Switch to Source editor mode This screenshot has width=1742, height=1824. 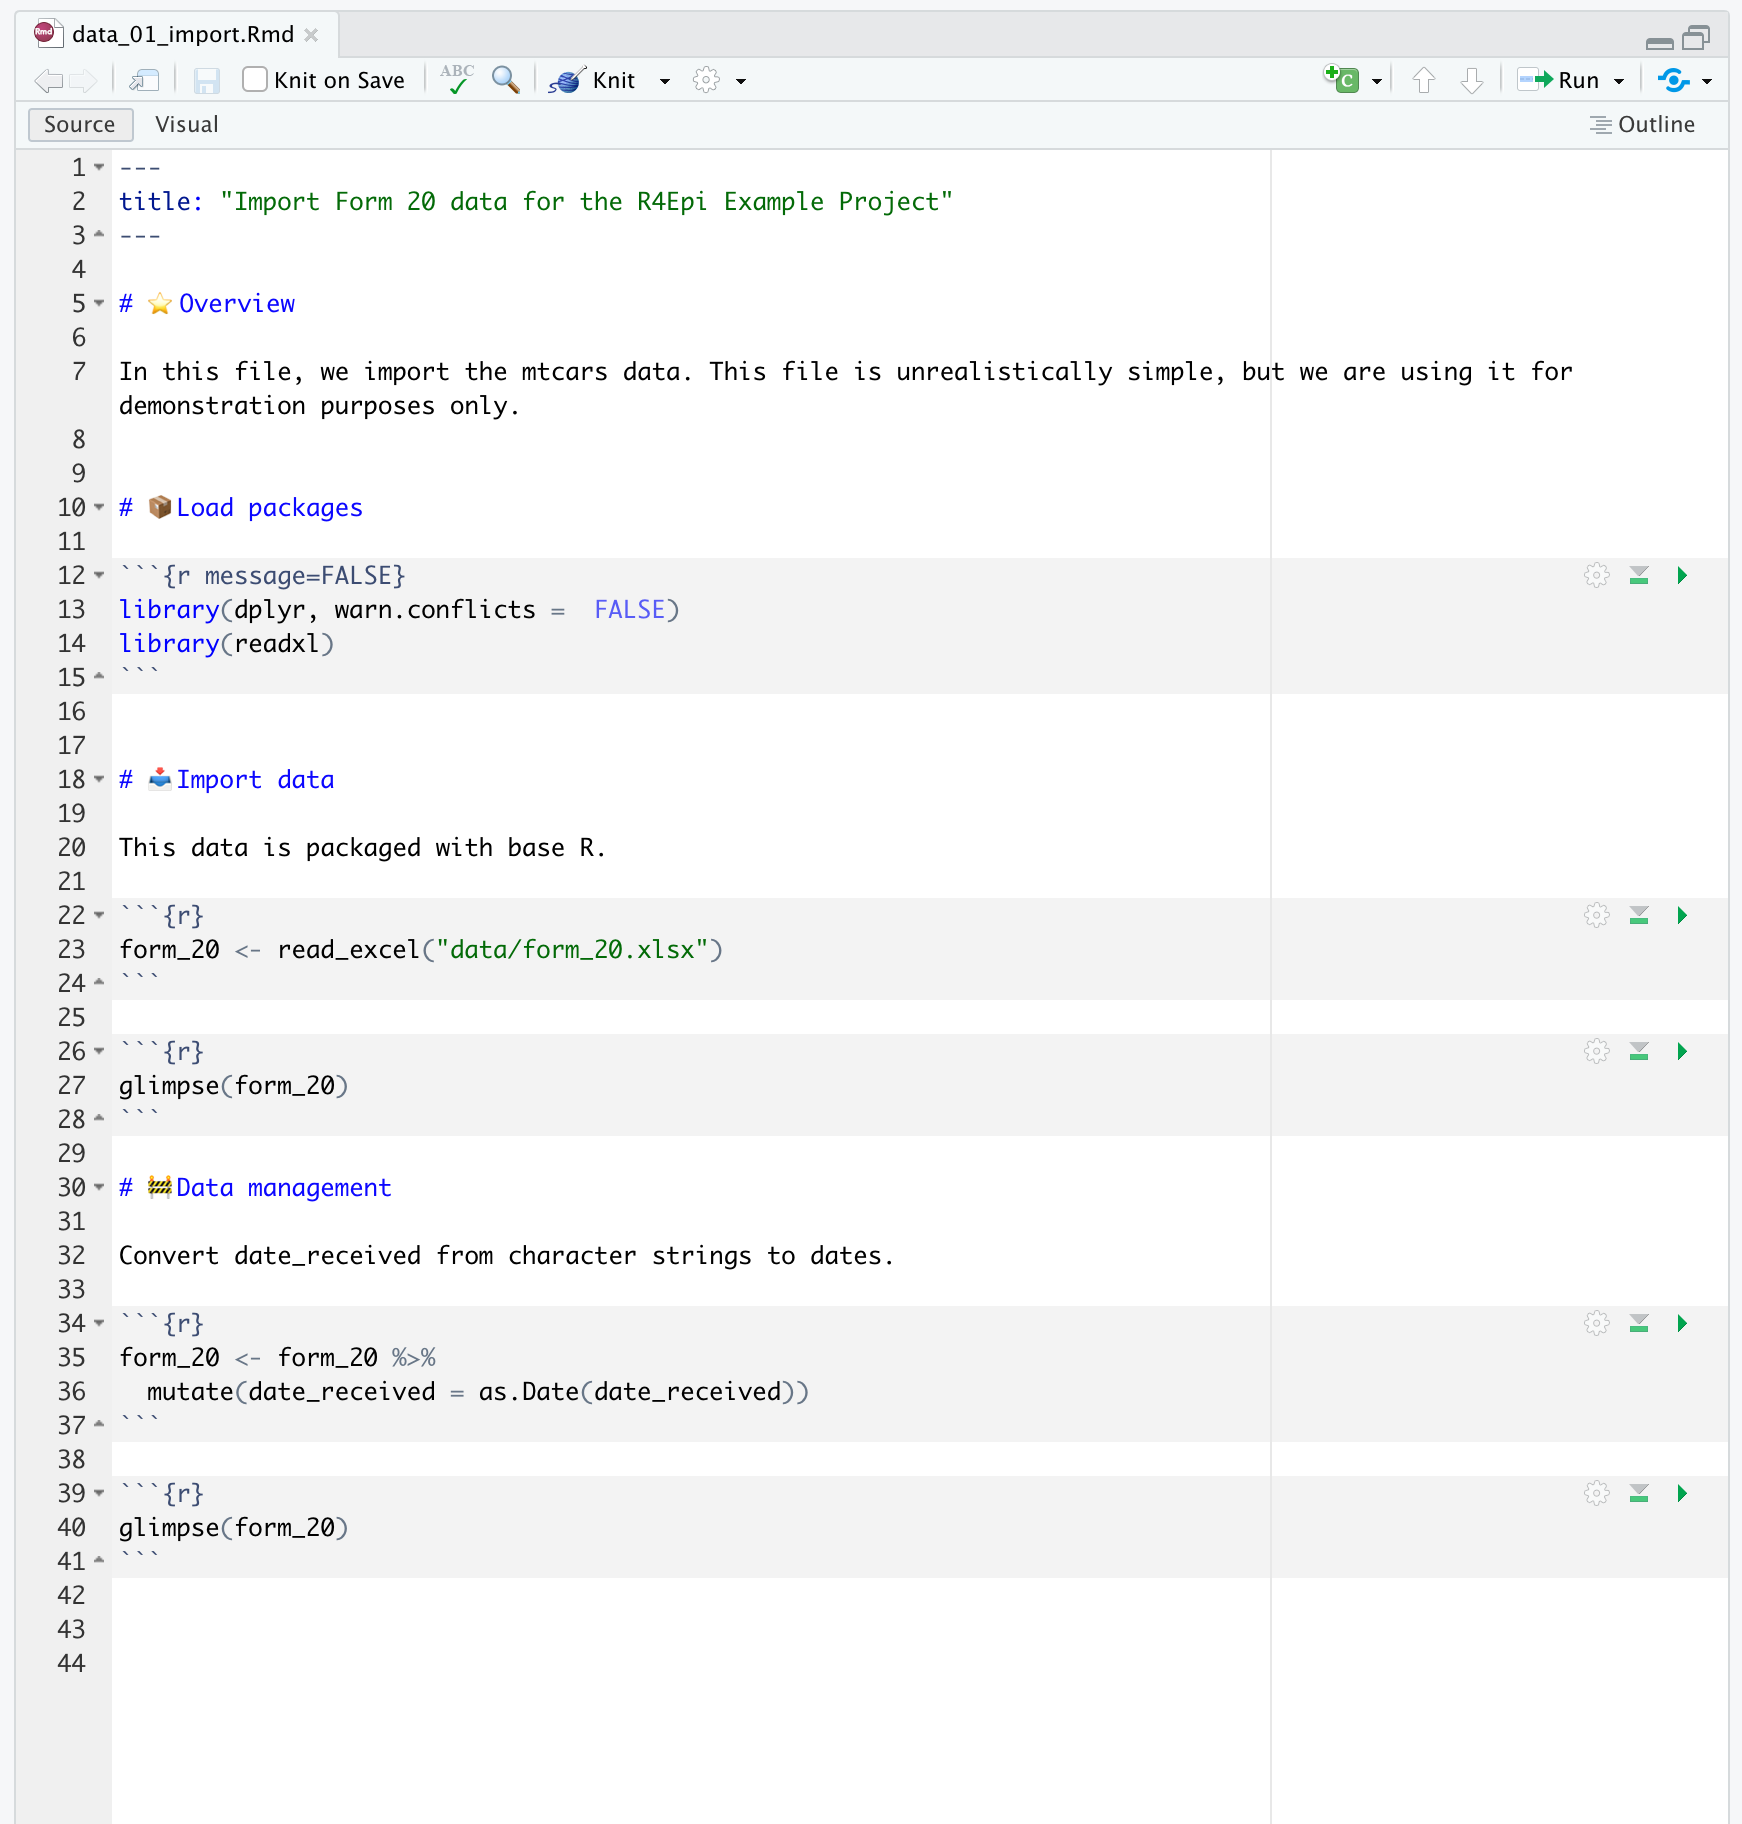point(80,125)
